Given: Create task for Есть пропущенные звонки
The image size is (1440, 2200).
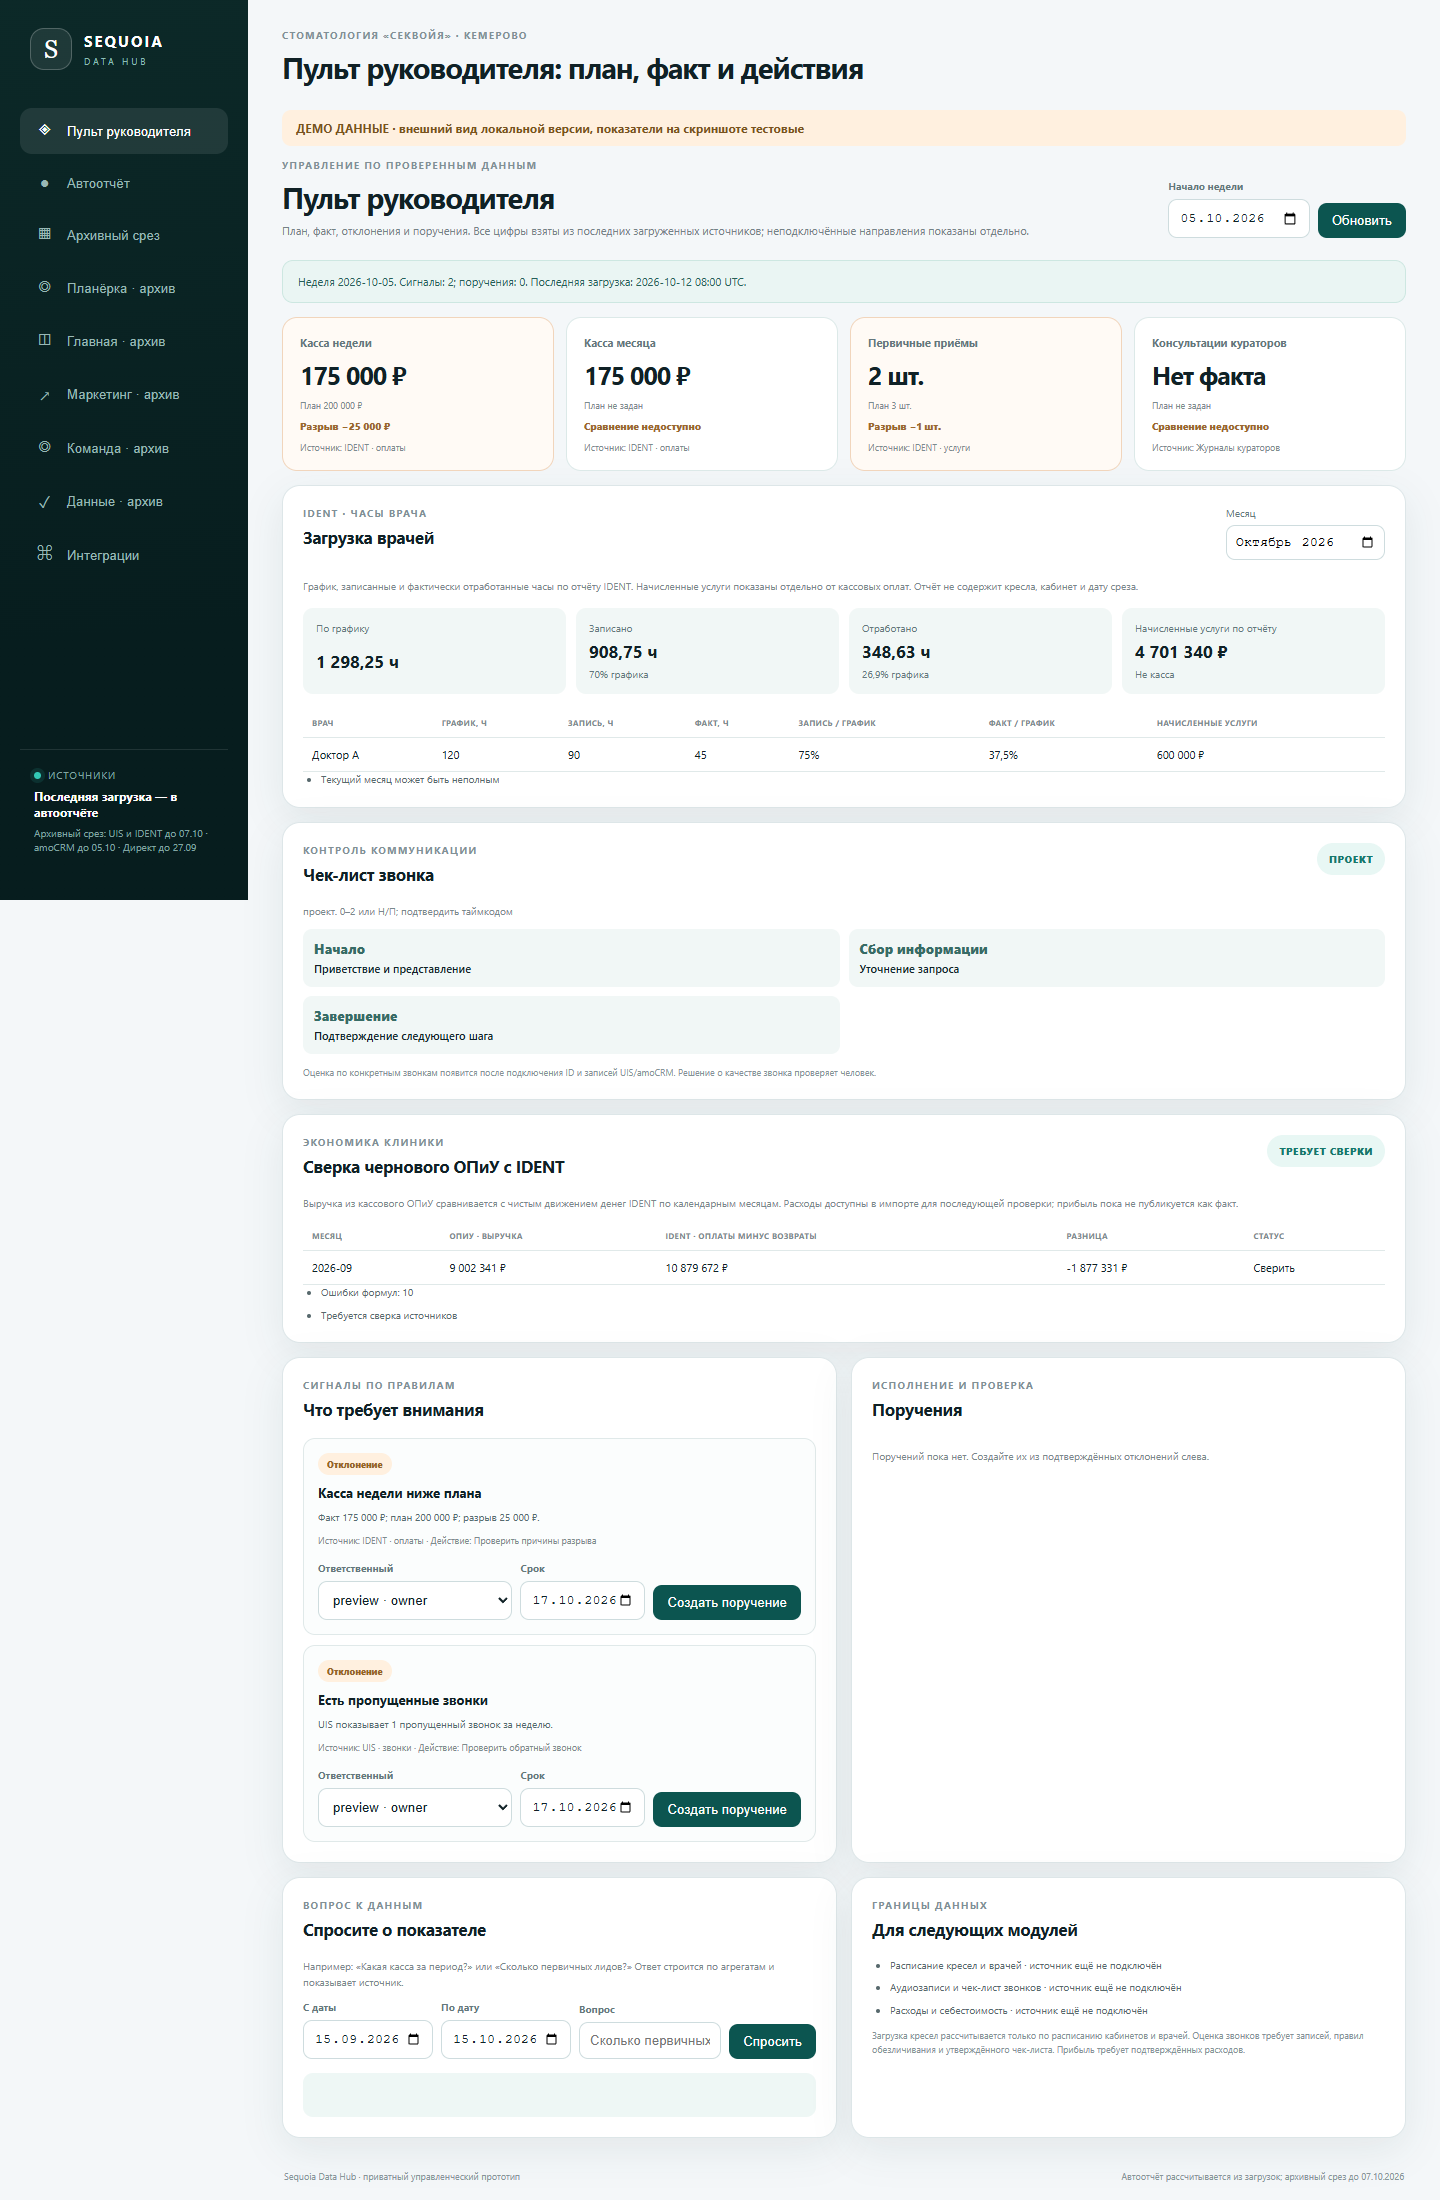Looking at the screenshot, I should click(727, 1809).
